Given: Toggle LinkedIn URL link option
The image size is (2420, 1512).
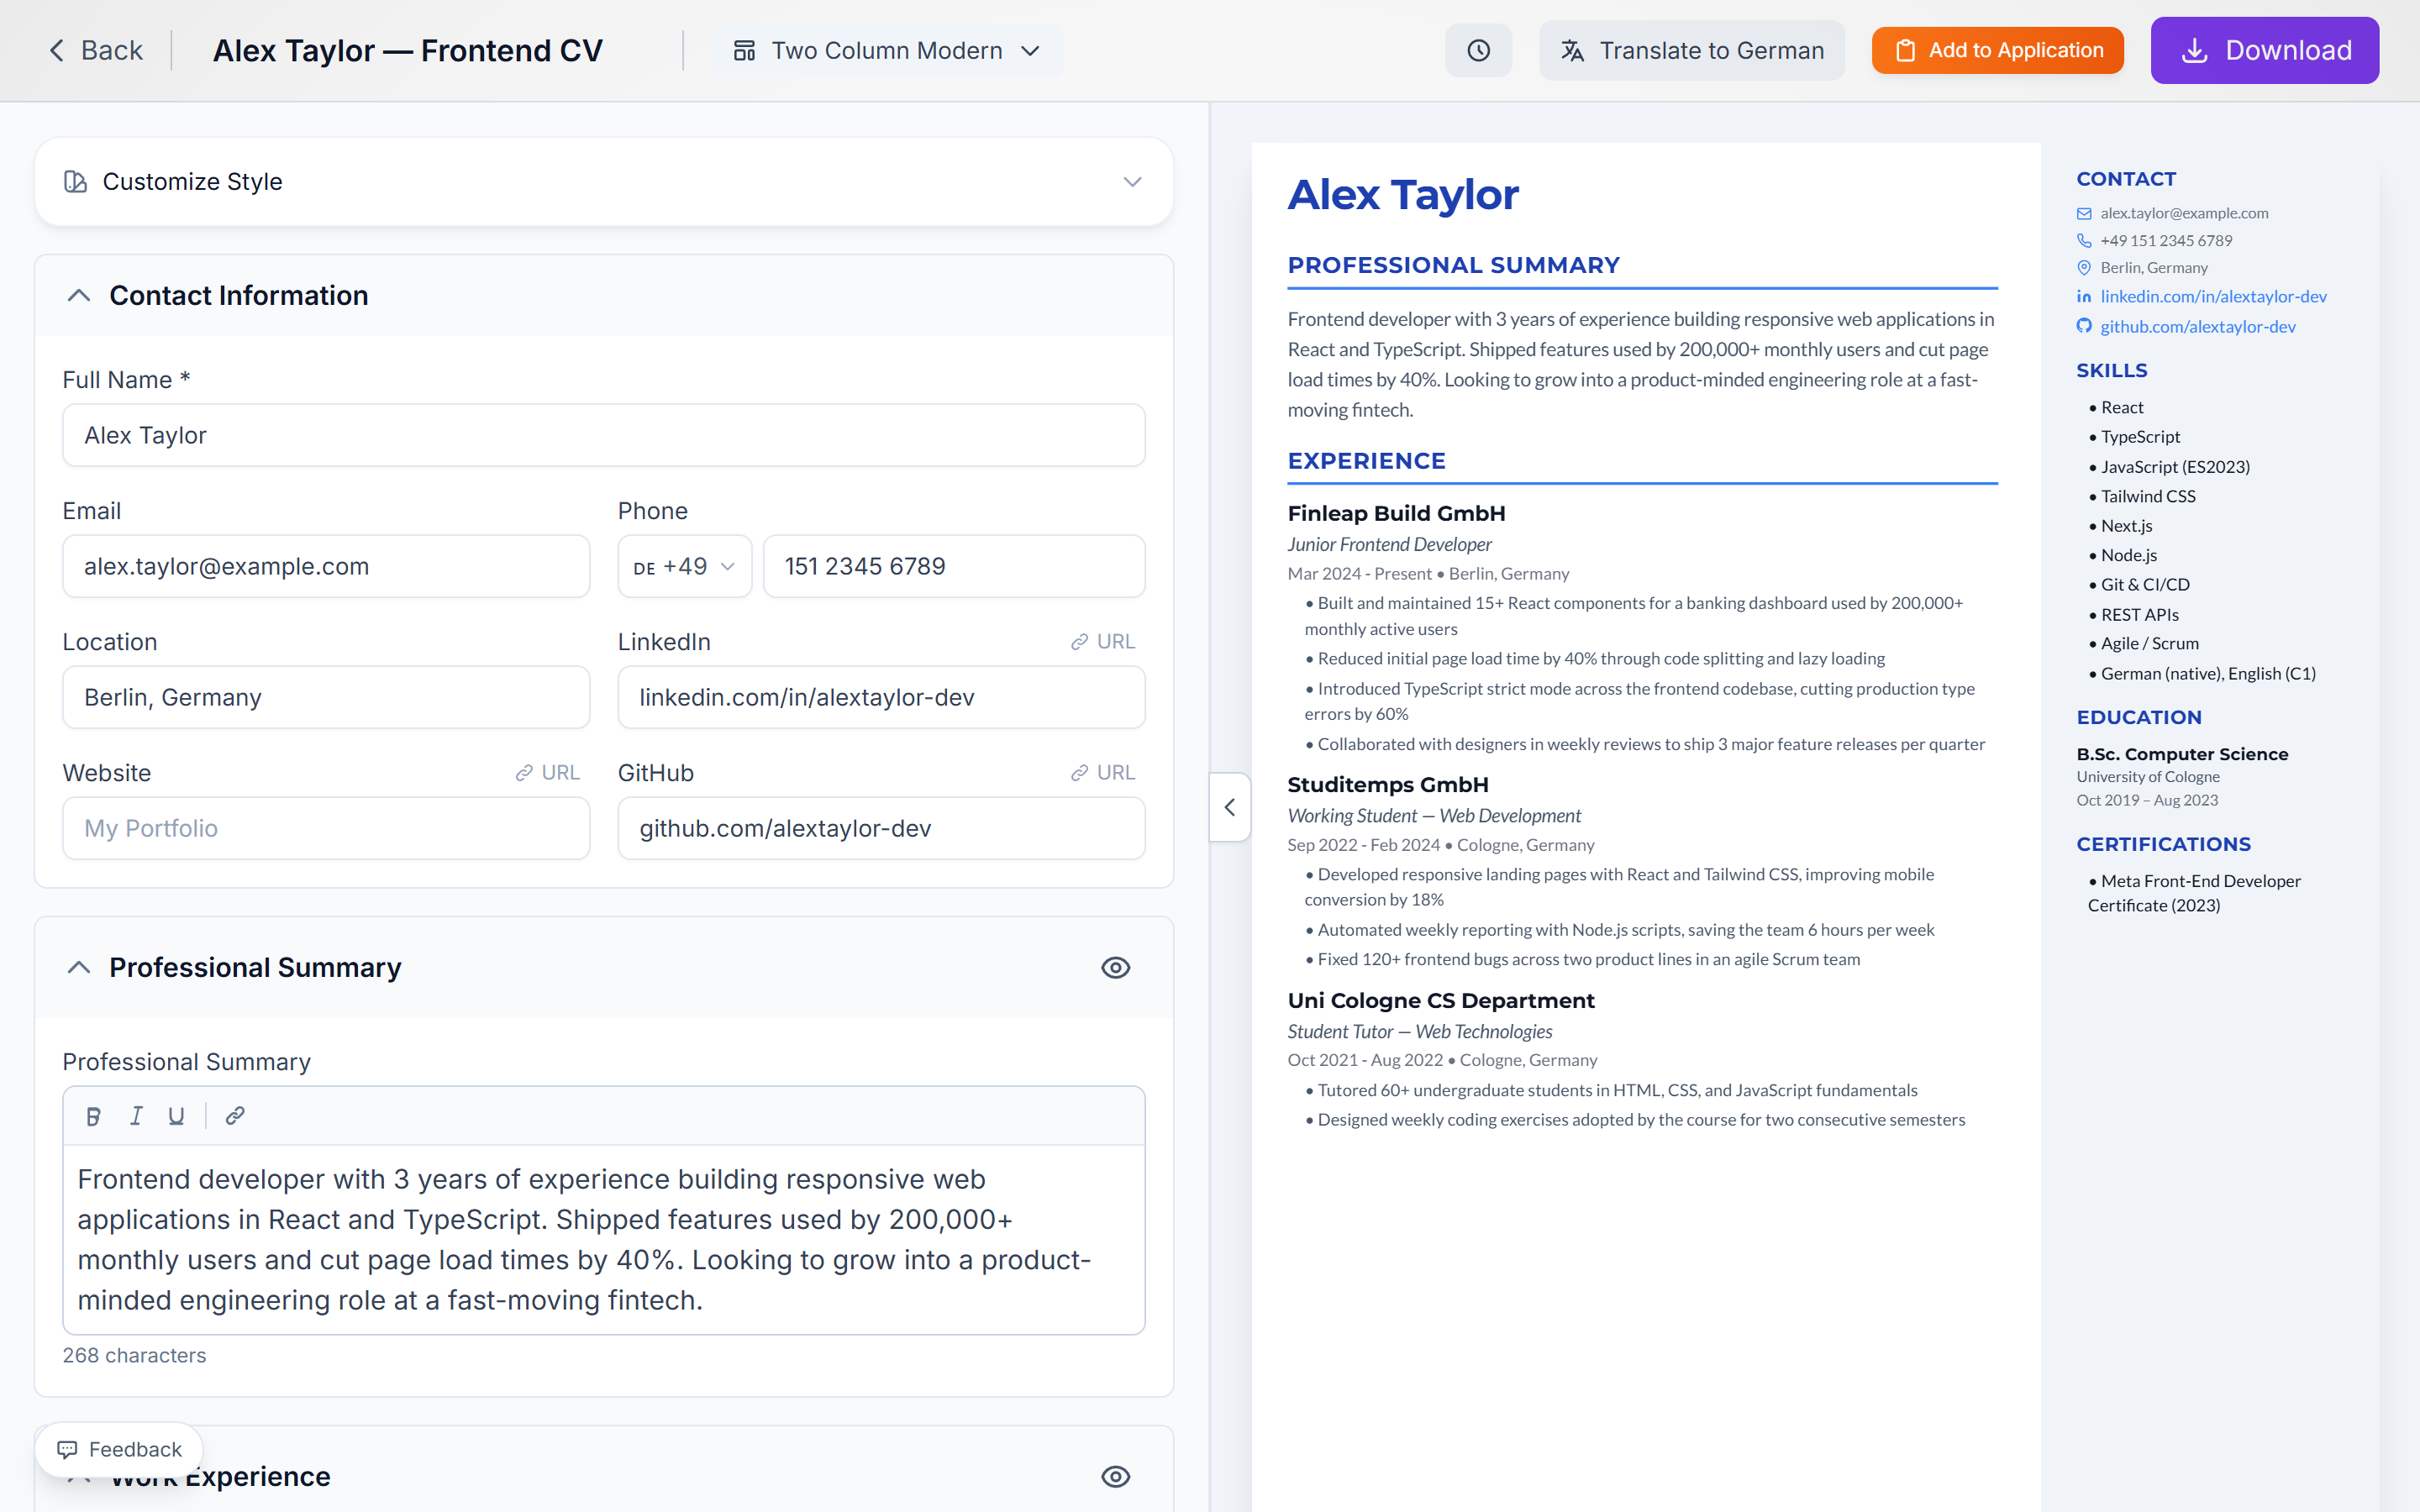Looking at the screenshot, I should (x=1103, y=642).
